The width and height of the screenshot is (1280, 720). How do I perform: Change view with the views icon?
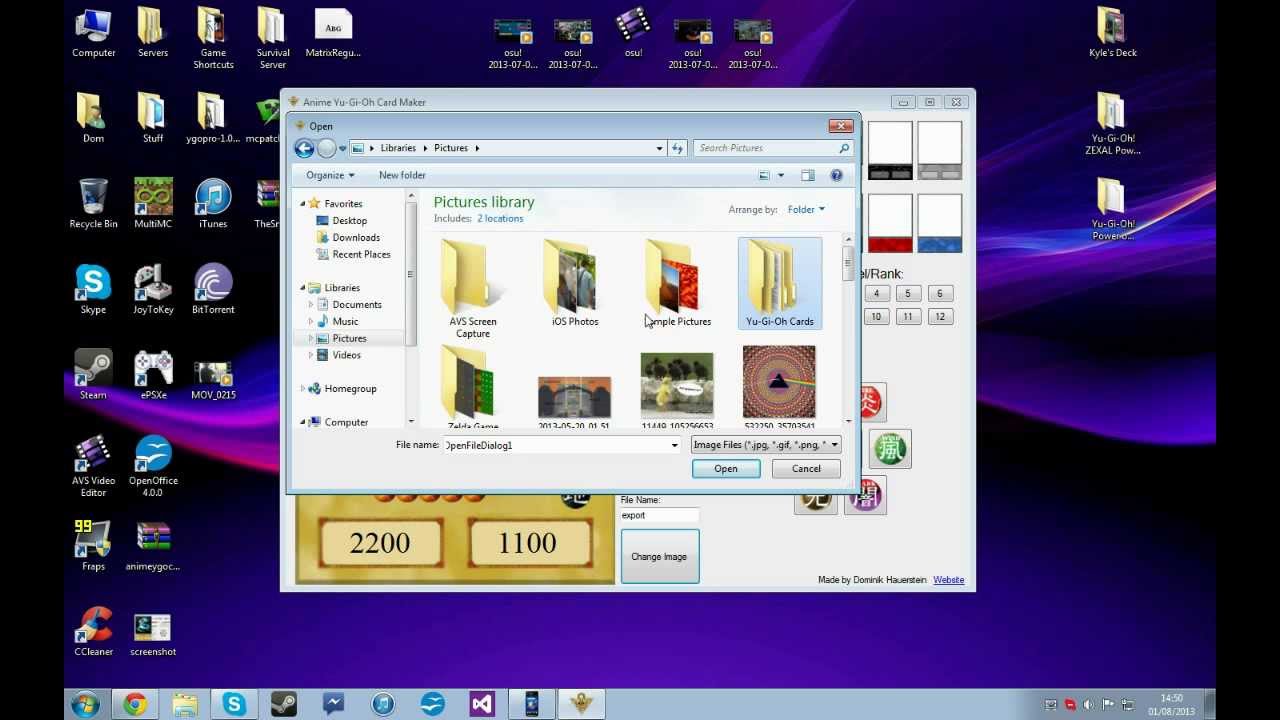coord(764,175)
